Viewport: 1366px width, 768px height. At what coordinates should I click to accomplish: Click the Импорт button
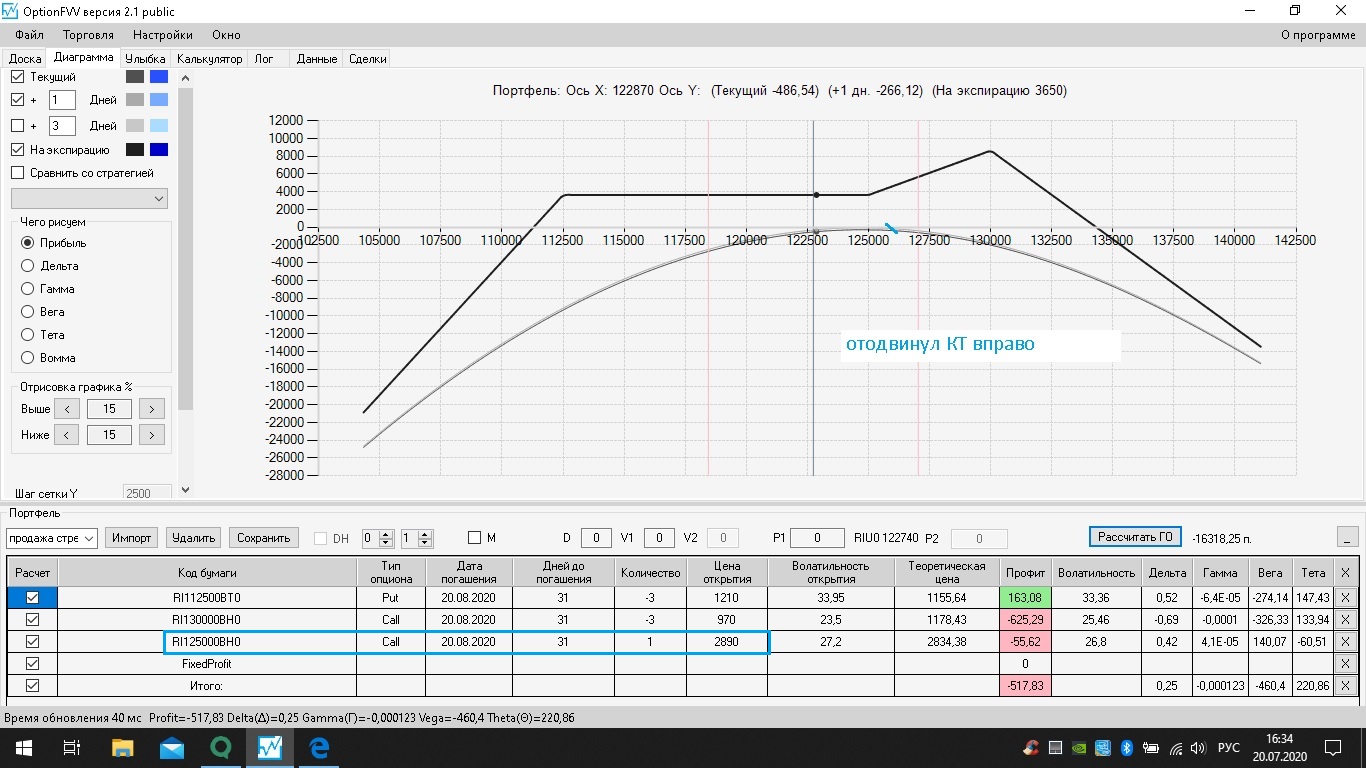point(132,538)
